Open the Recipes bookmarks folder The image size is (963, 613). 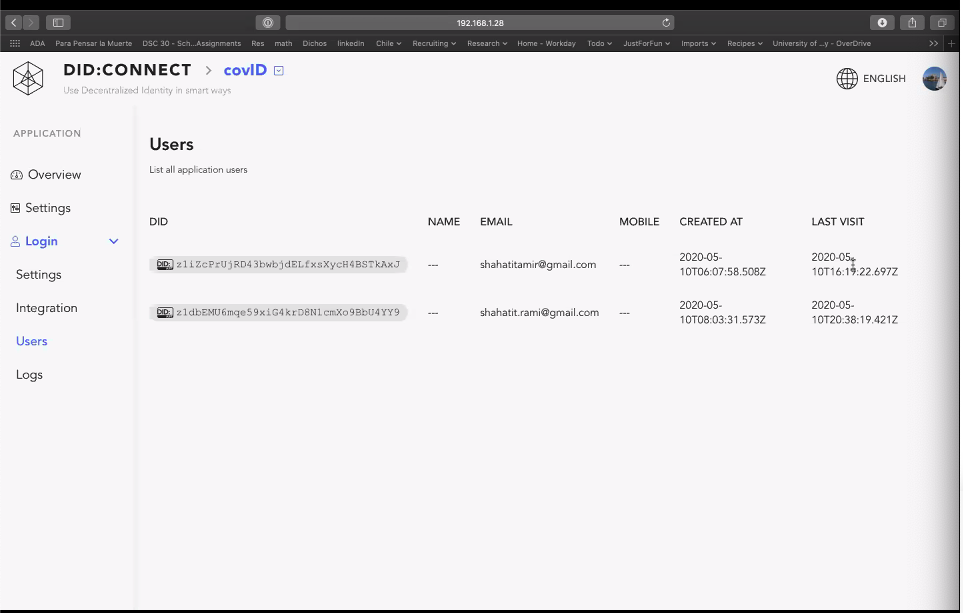click(x=745, y=44)
